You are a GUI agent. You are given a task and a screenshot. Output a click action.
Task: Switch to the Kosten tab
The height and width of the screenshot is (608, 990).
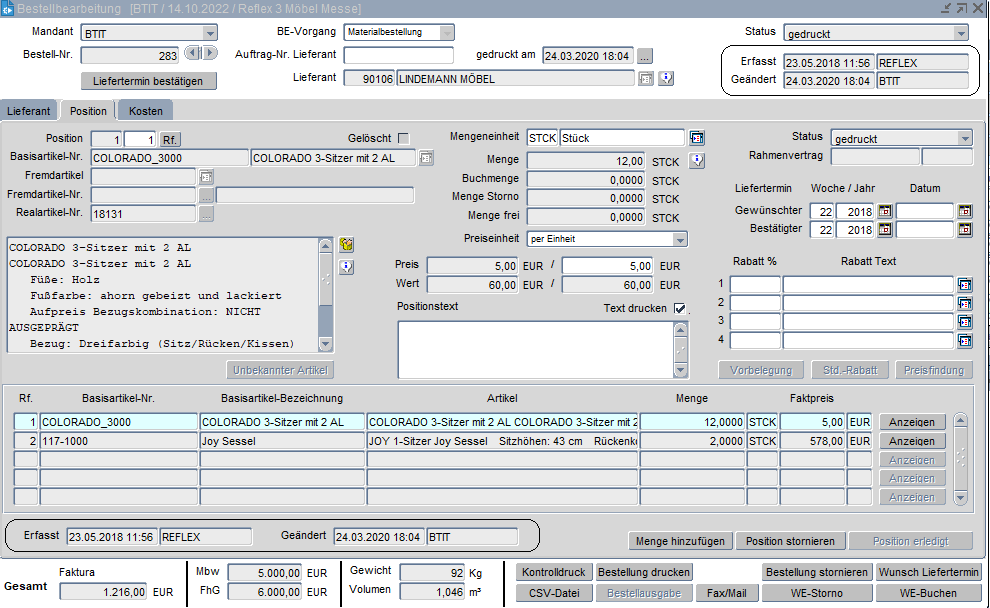[145, 111]
